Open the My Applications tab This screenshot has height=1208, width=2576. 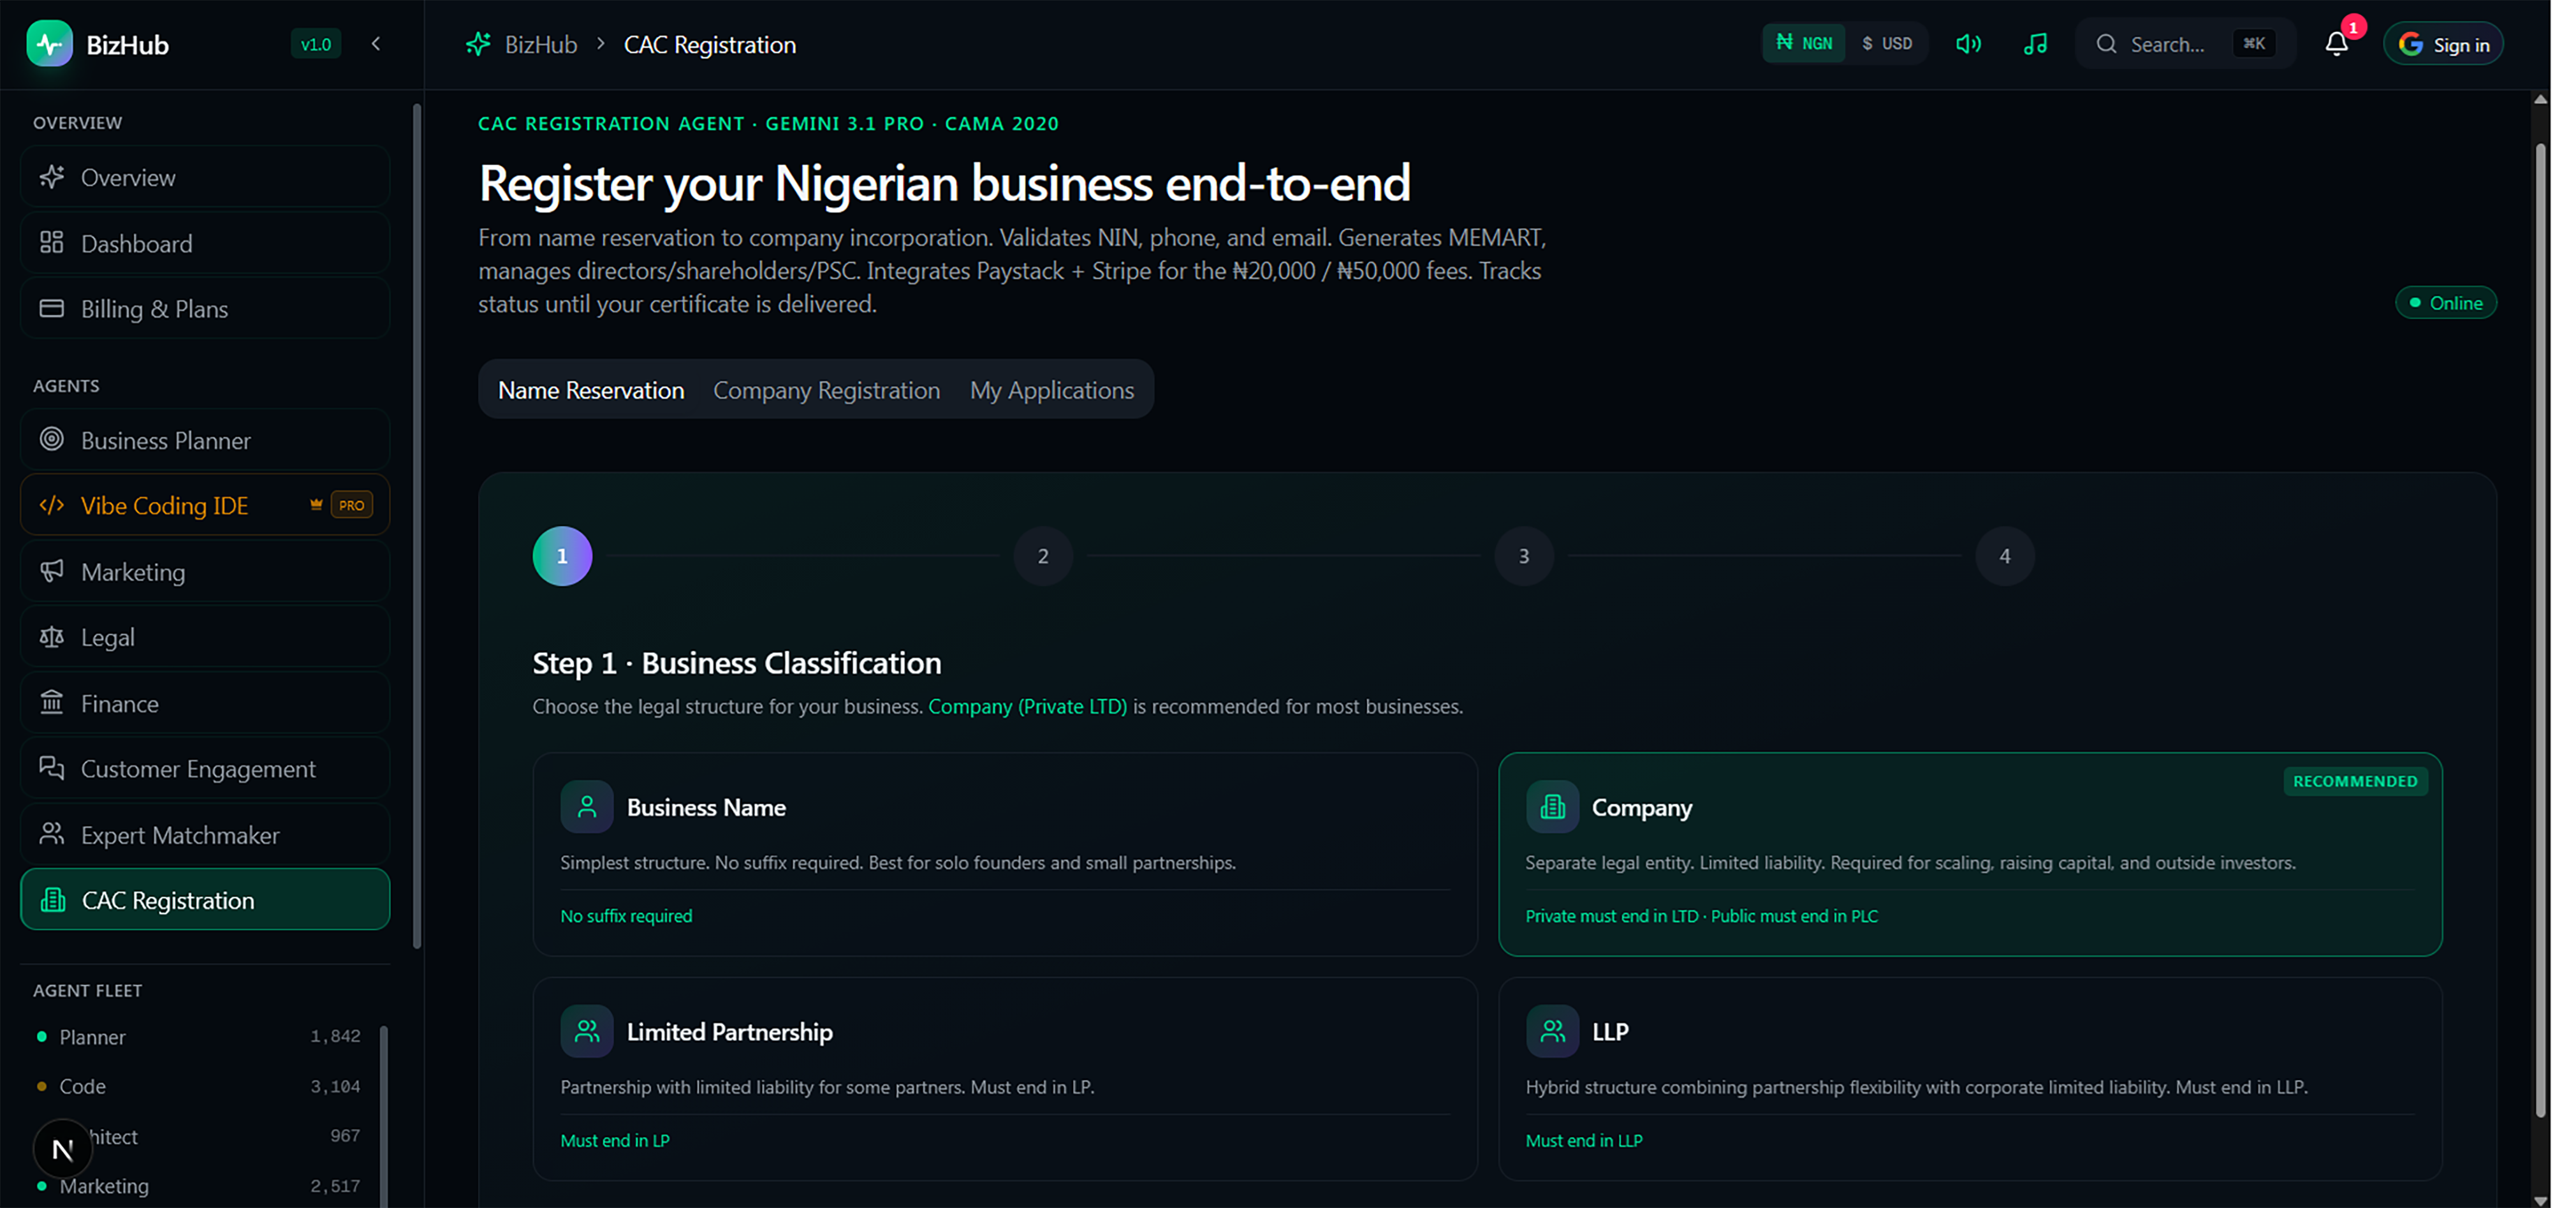point(1051,390)
